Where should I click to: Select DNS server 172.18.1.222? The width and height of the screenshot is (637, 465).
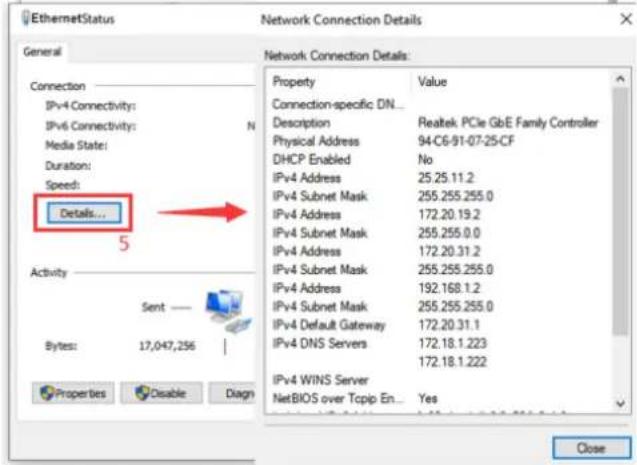(x=452, y=362)
